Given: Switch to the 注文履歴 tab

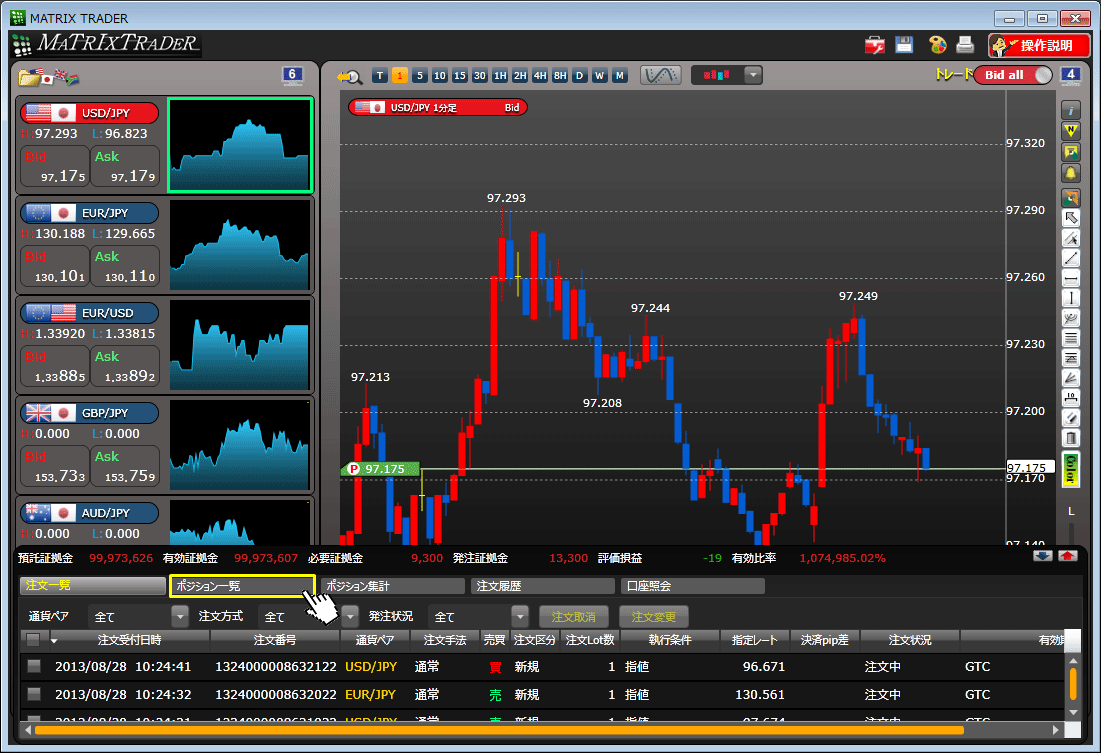Looking at the screenshot, I should pos(544,586).
